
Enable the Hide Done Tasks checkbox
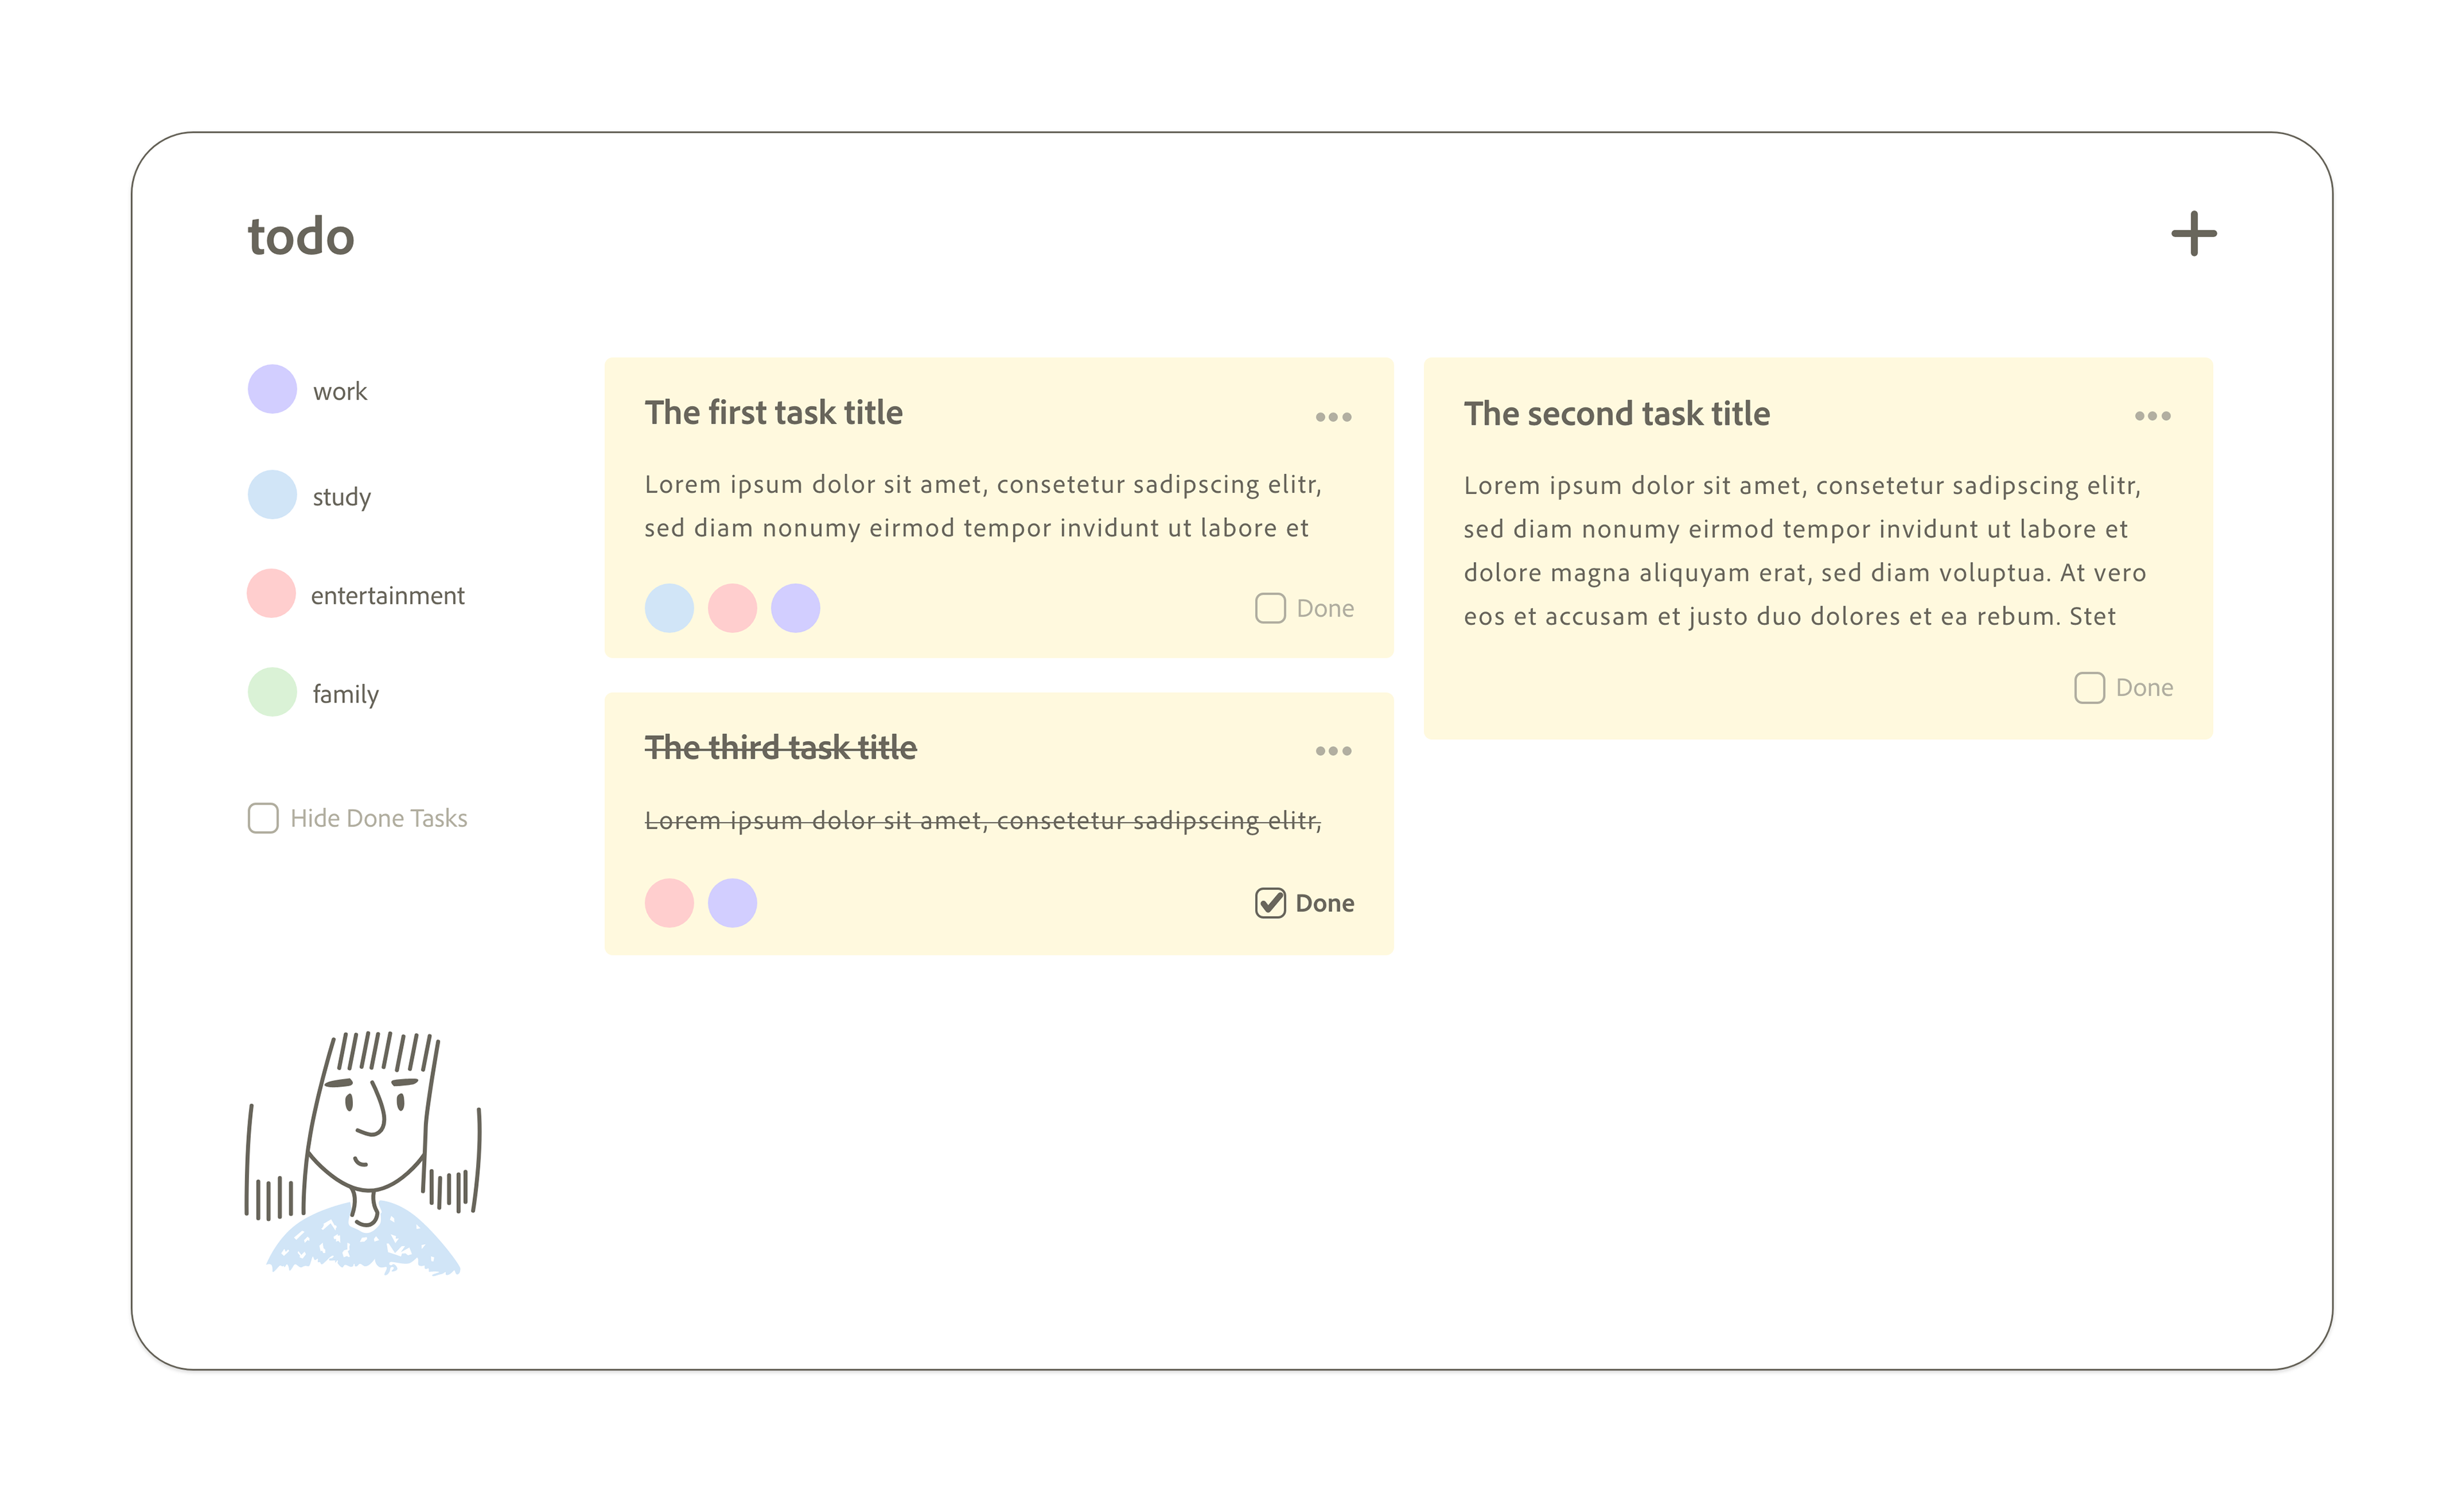click(x=263, y=818)
